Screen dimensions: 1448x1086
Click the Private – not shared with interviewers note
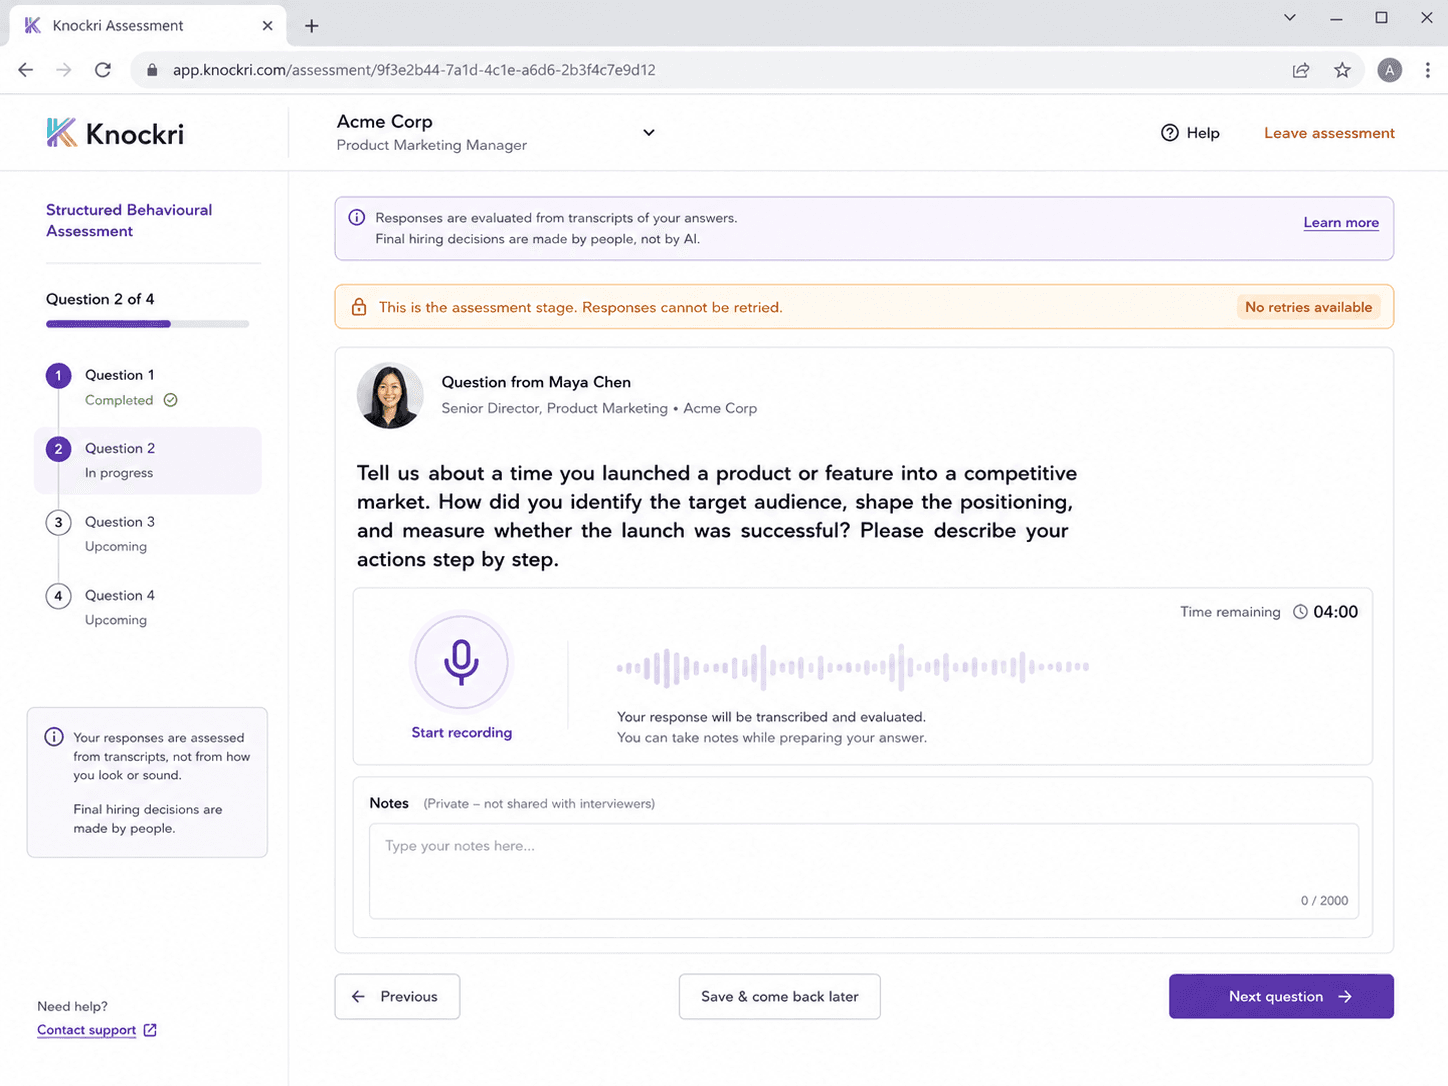539,804
